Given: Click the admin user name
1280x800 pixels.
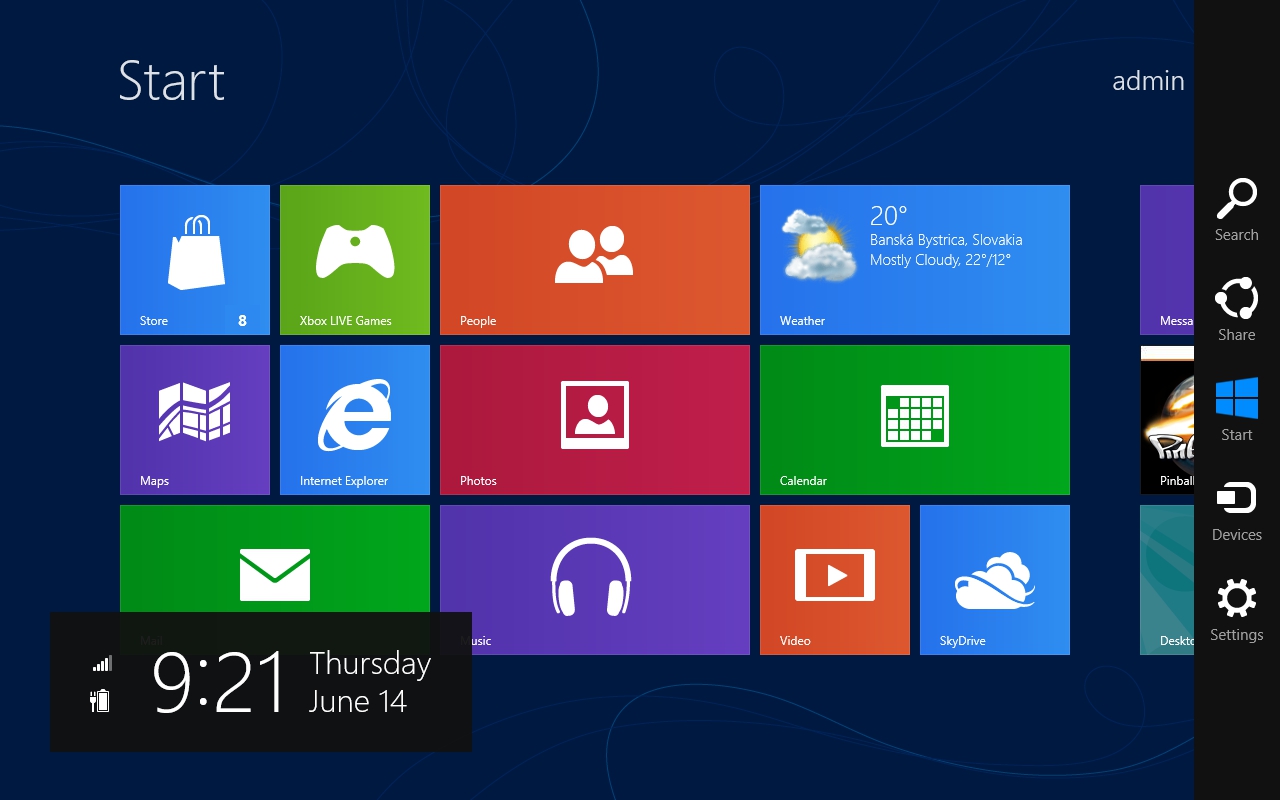Looking at the screenshot, I should point(1148,81).
